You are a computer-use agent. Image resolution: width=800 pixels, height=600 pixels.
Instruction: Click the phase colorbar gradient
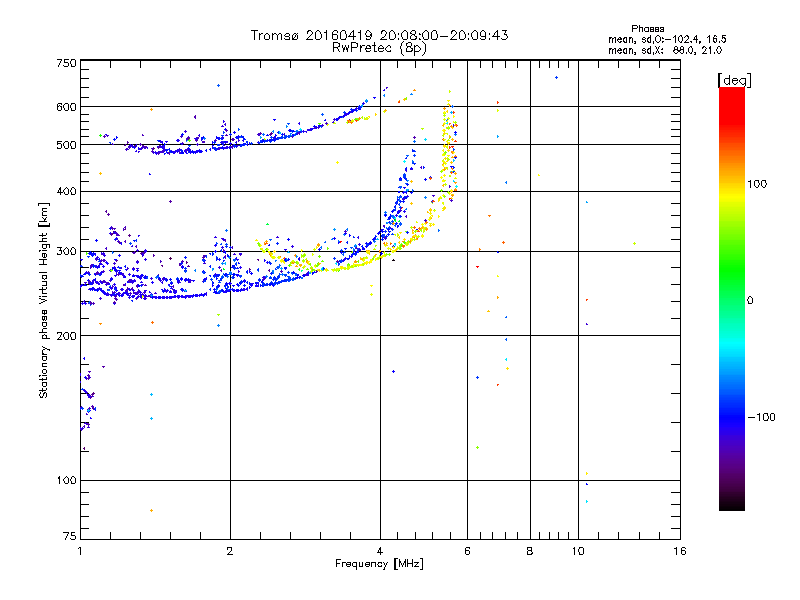click(x=732, y=298)
